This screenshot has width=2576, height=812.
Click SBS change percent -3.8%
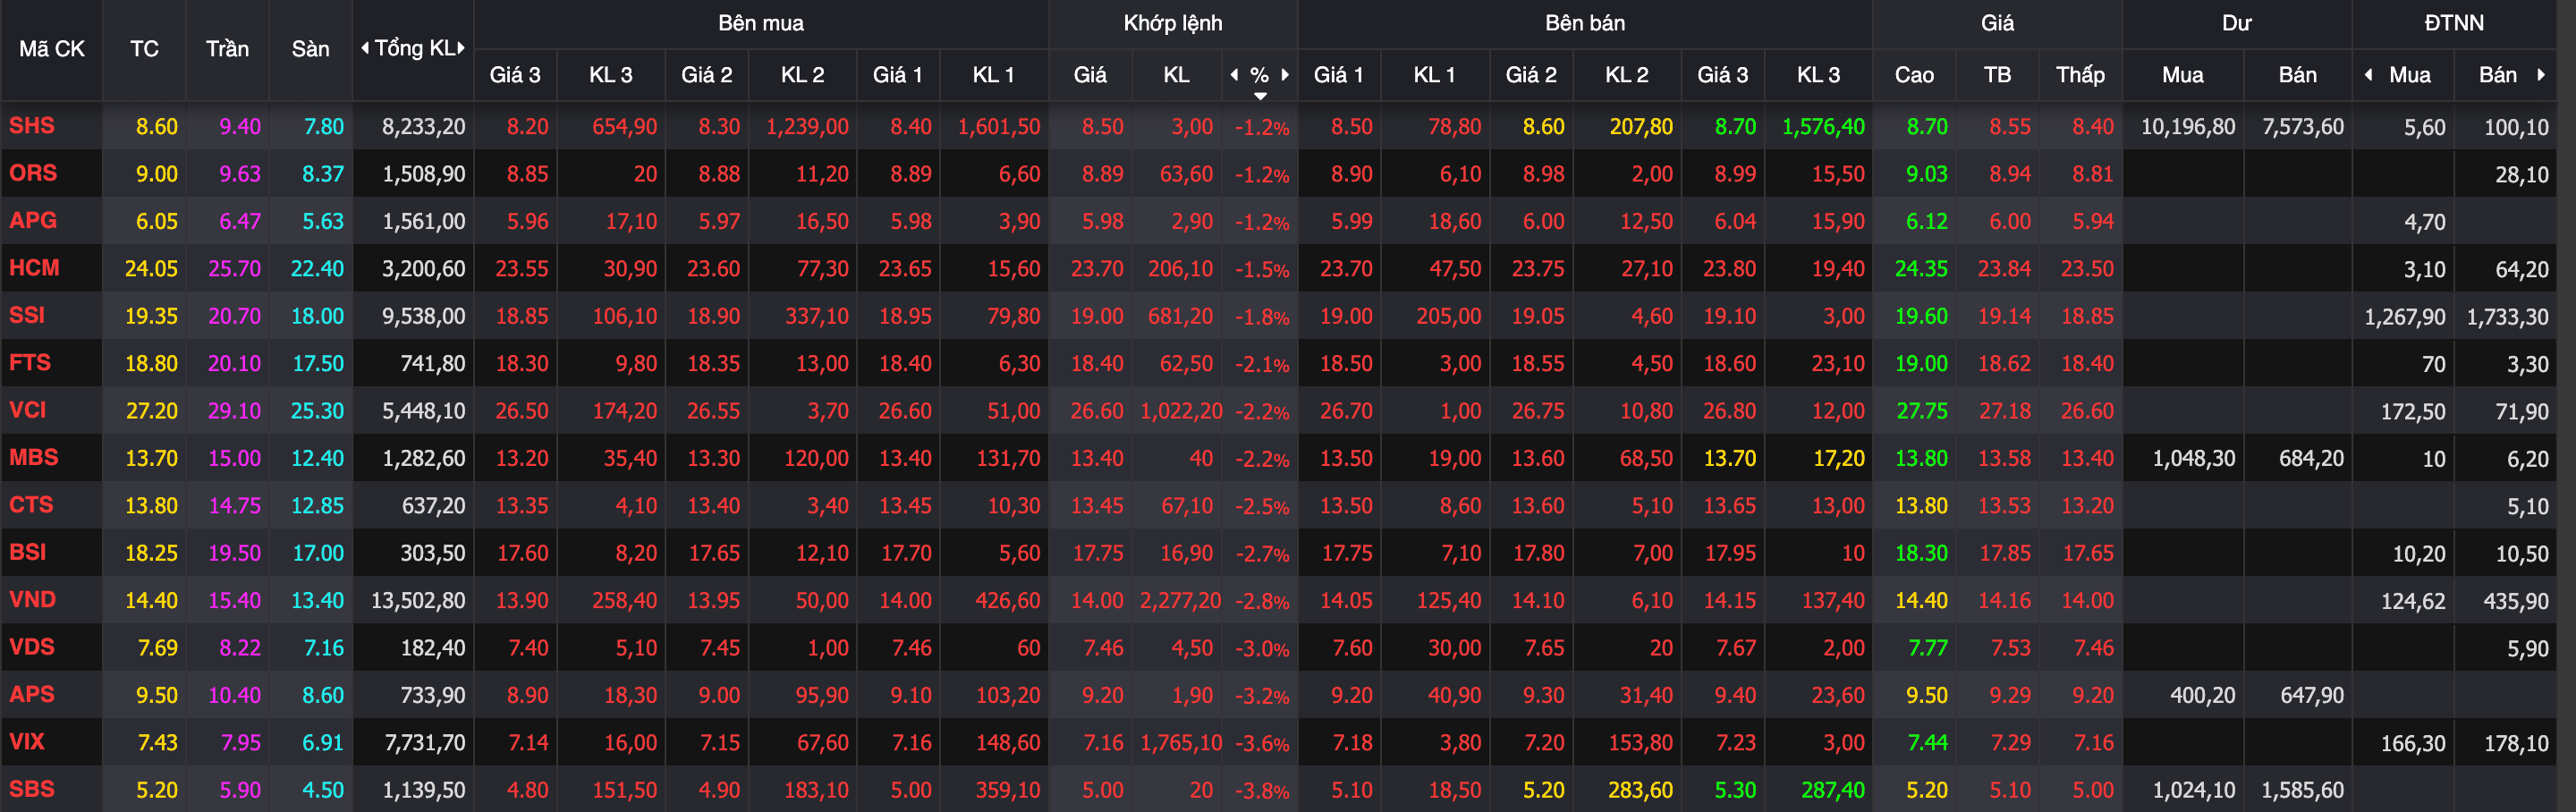pos(1262,791)
